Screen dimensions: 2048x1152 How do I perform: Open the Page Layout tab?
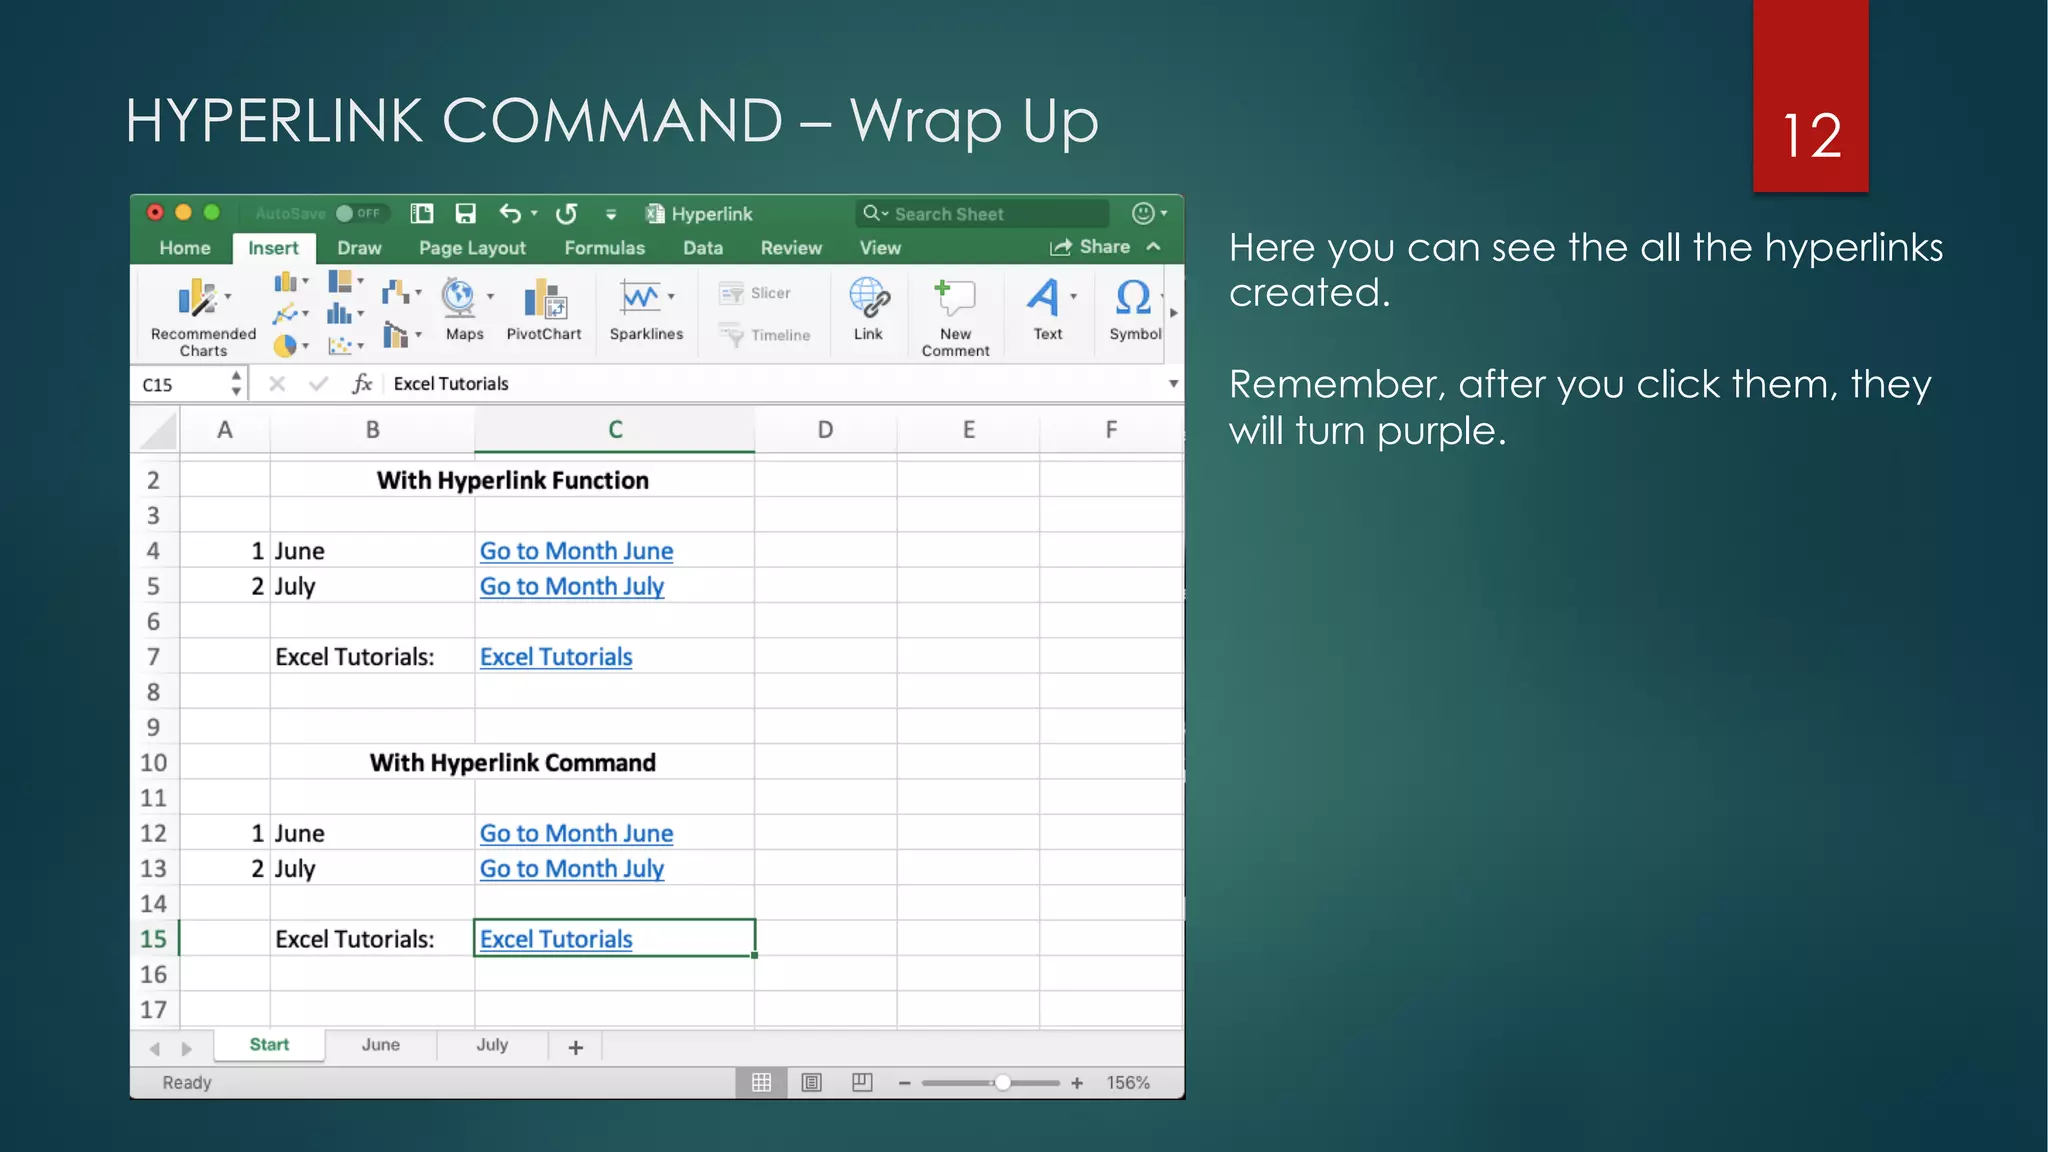[472, 248]
